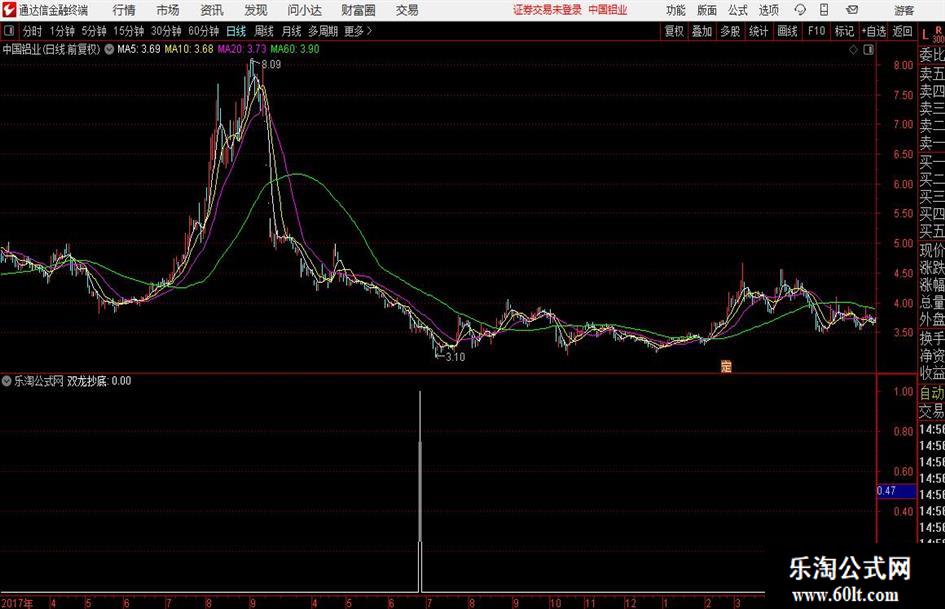945x609 pixels.
Task: Switch to 30分钟 period
Action: point(166,31)
